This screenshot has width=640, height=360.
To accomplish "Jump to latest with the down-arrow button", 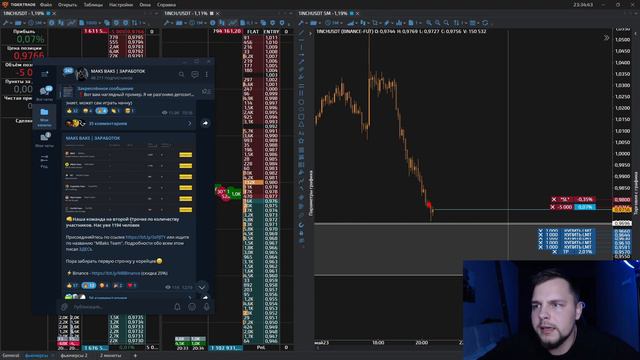I will (202, 287).
